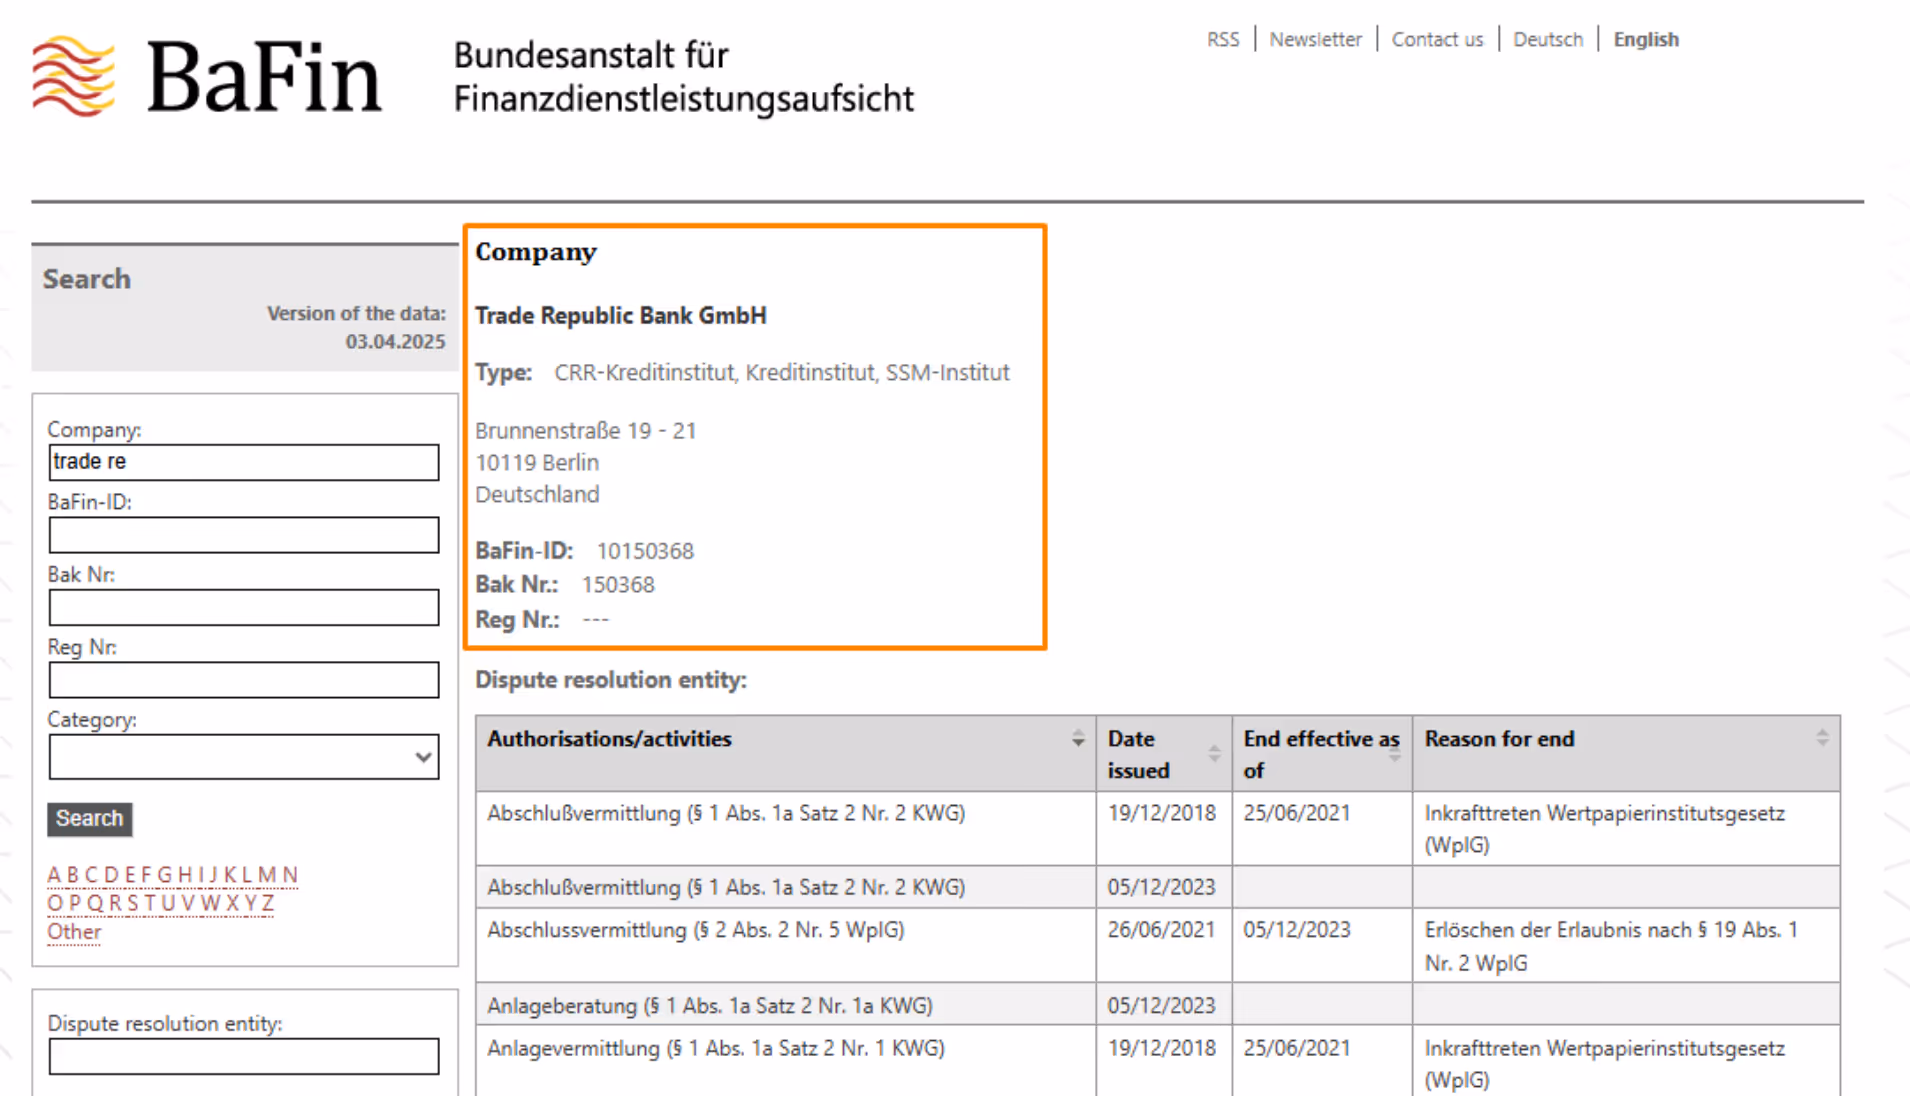
Task: Click the BaFin wordmark text
Action: tap(264, 76)
